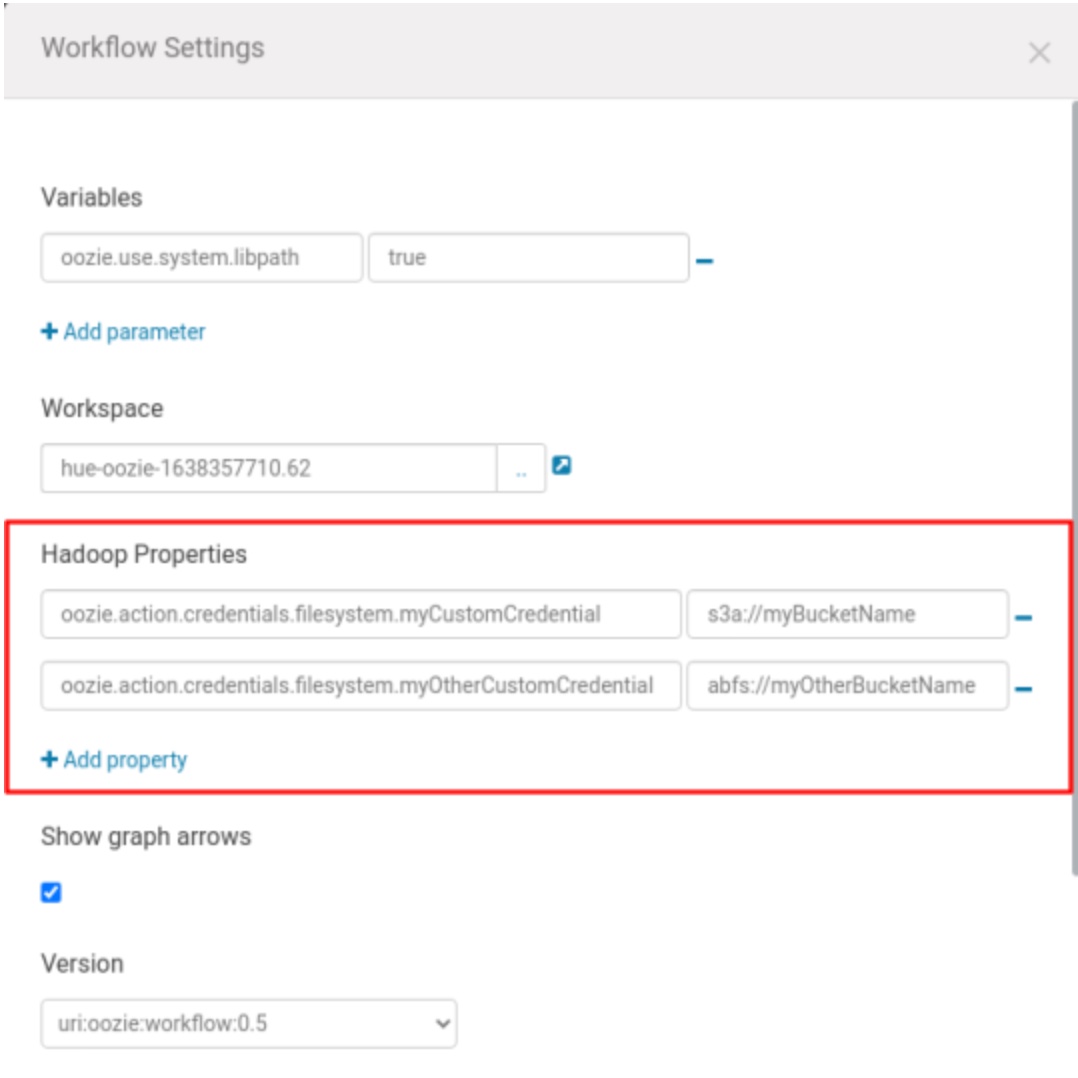This screenshot has width=1078, height=1078.
Task: Remove the myCustomCredential Hadoop property
Action: (1023, 618)
